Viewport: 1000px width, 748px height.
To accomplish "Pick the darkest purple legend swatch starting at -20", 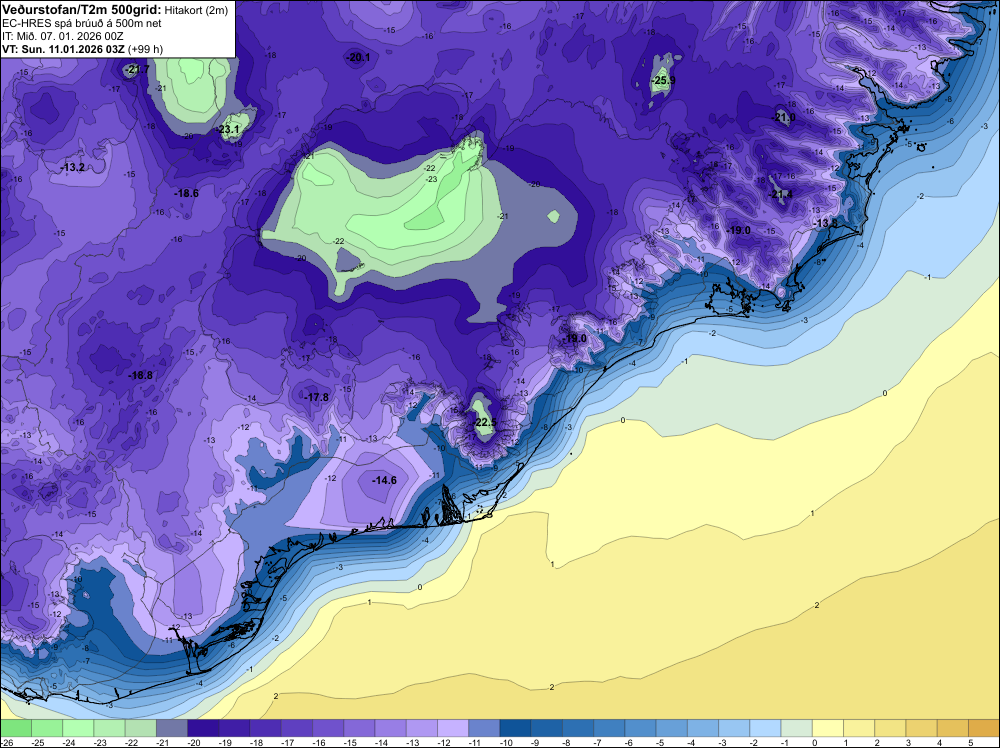I will [x=203, y=728].
